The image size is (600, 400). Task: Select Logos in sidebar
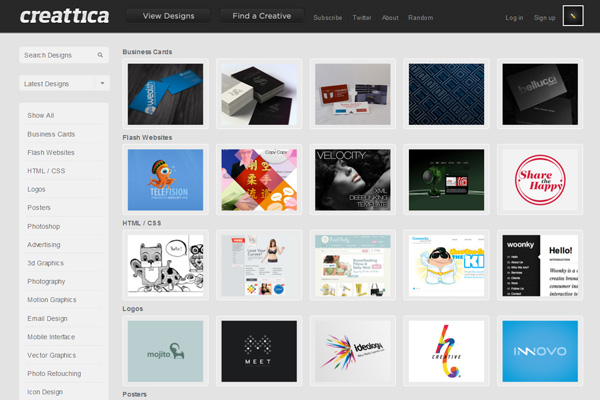[36, 189]
